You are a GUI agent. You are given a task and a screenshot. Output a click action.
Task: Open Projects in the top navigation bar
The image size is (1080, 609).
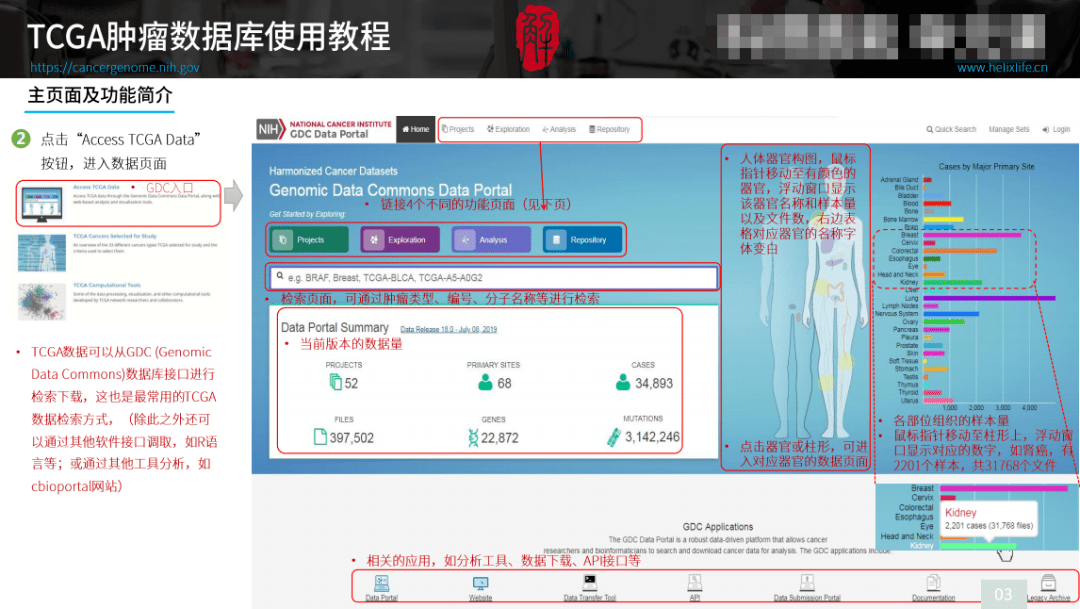click(x=458, y=129)
